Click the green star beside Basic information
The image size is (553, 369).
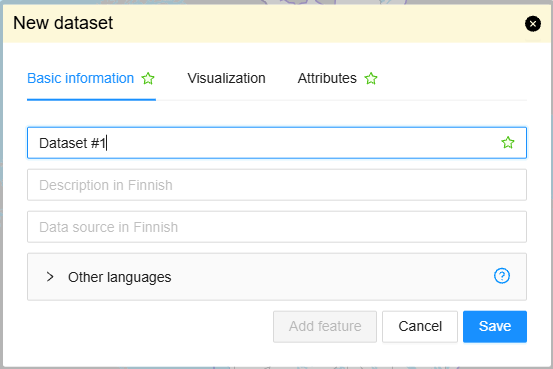(x=148, y=78)
